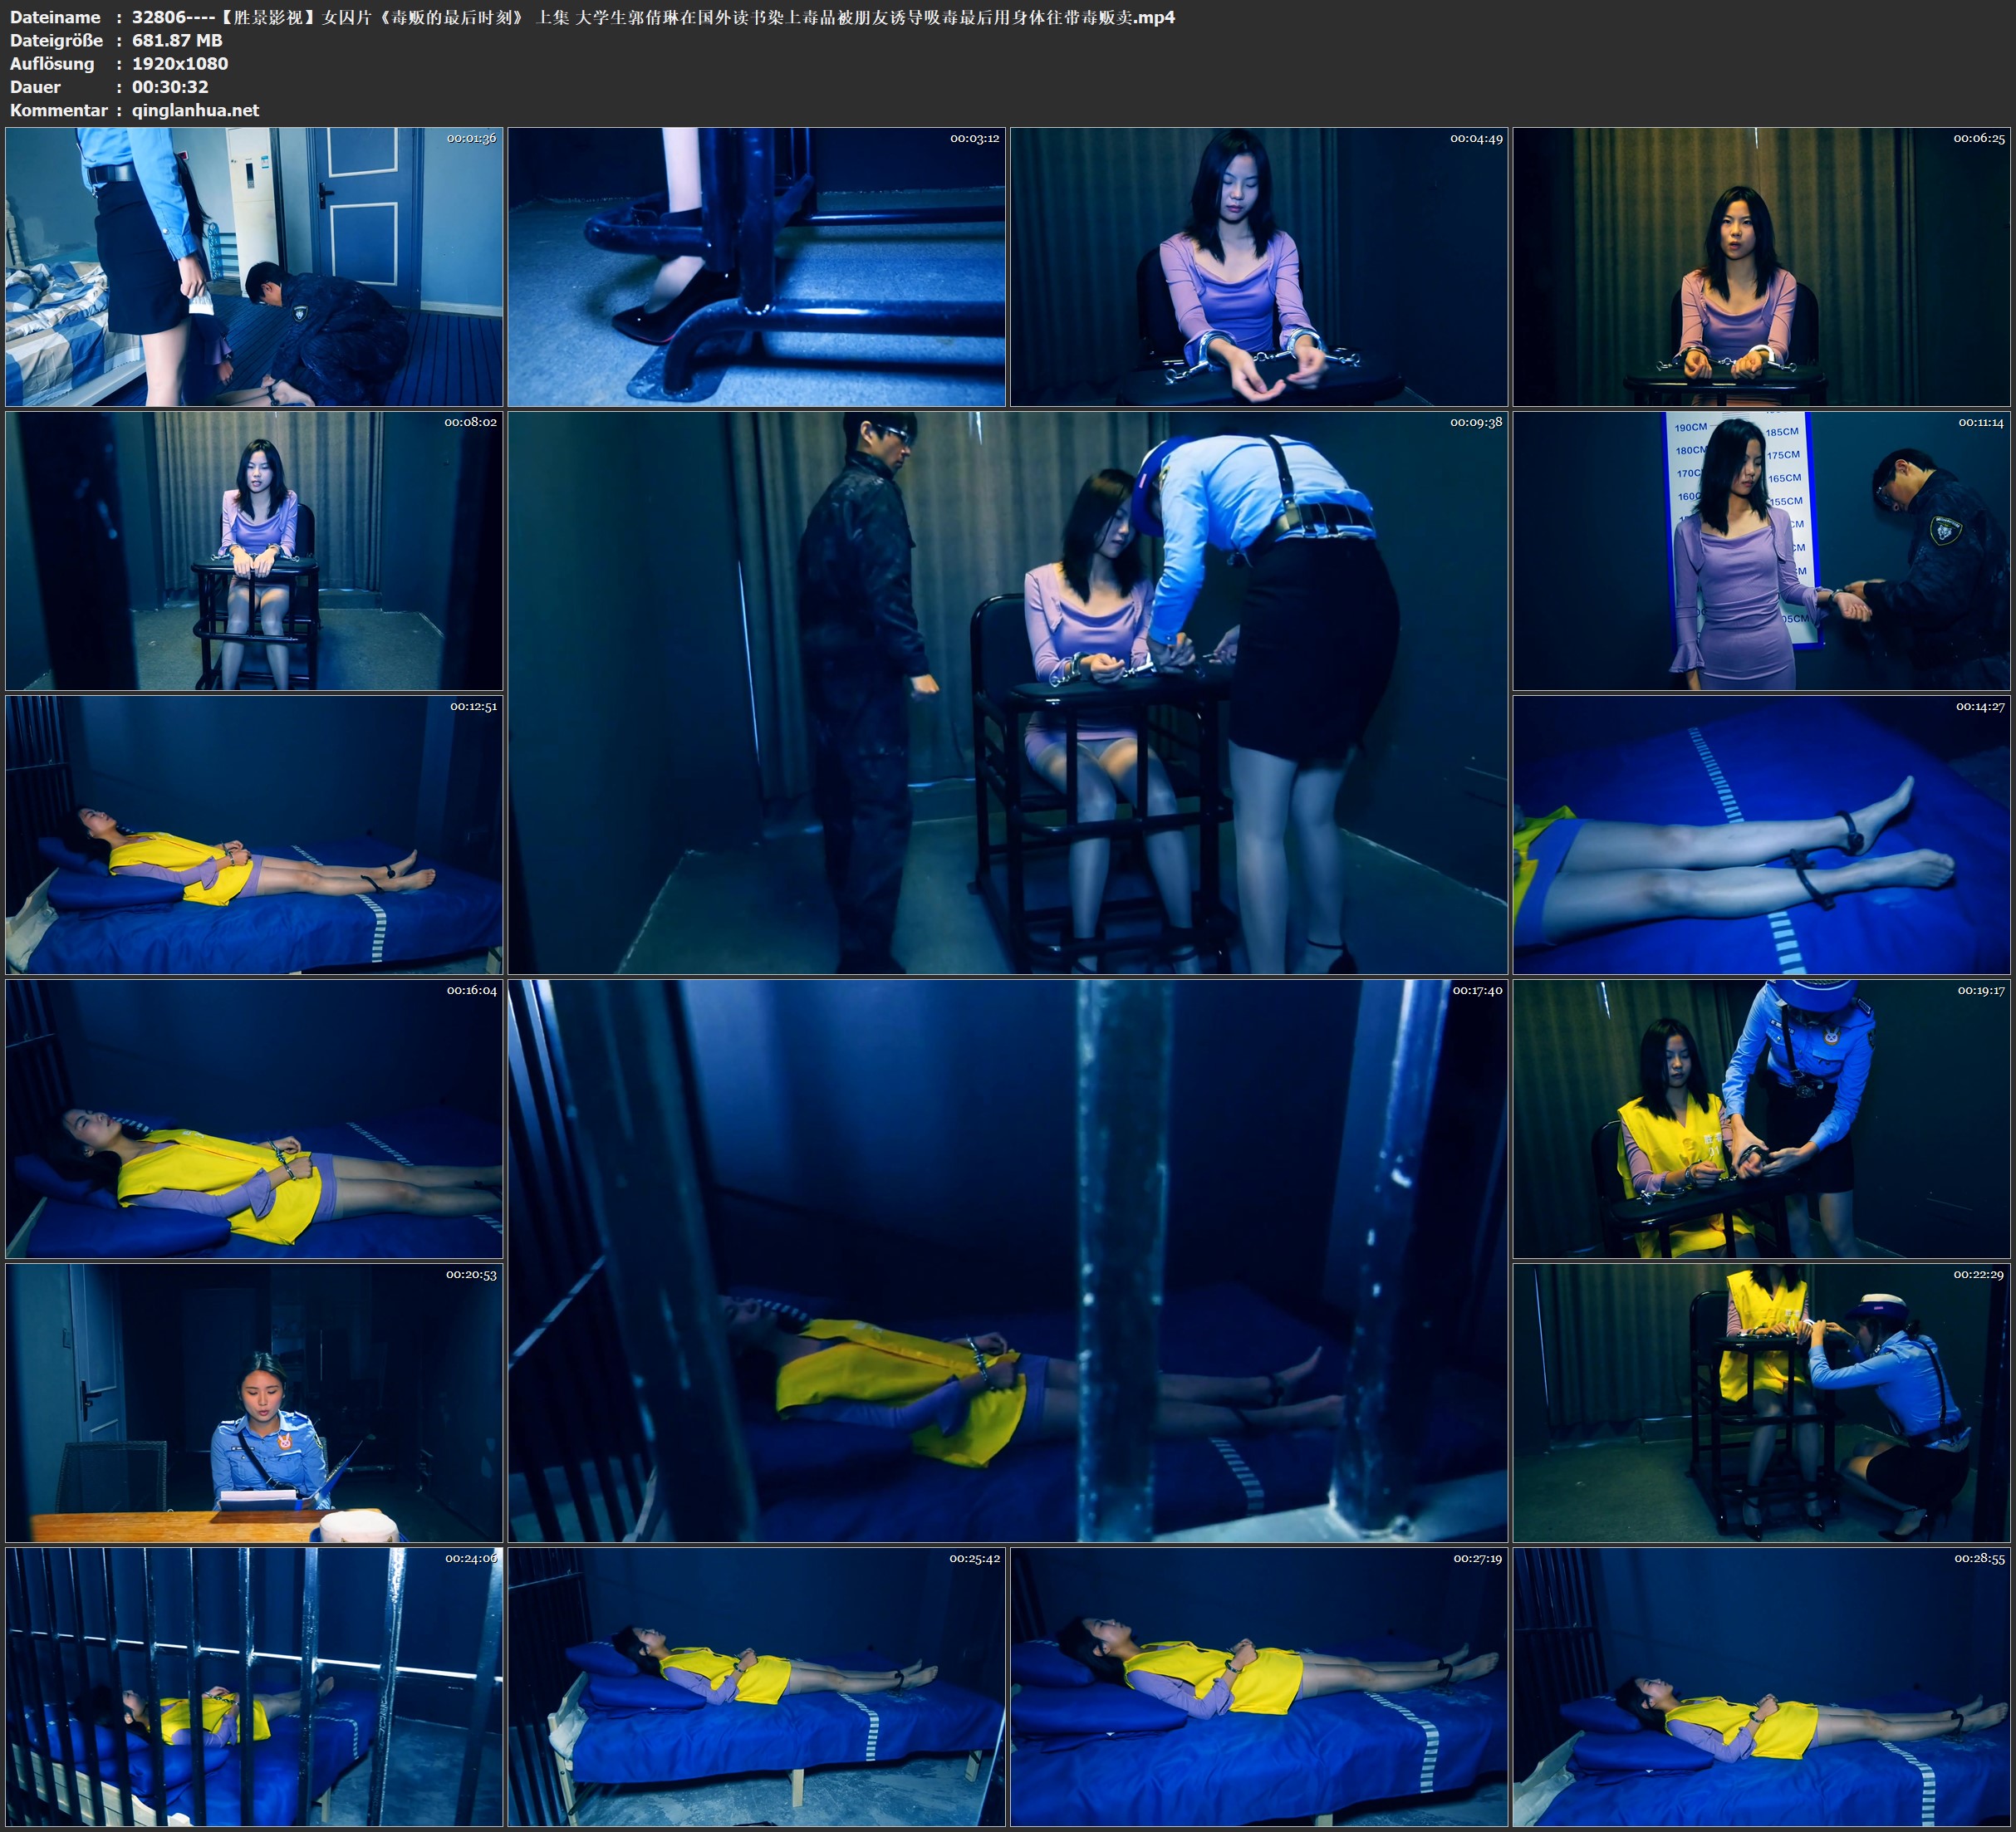Click the thumbnail timestamped 00:22:29
2016x1832 pixels.
1762,1402
